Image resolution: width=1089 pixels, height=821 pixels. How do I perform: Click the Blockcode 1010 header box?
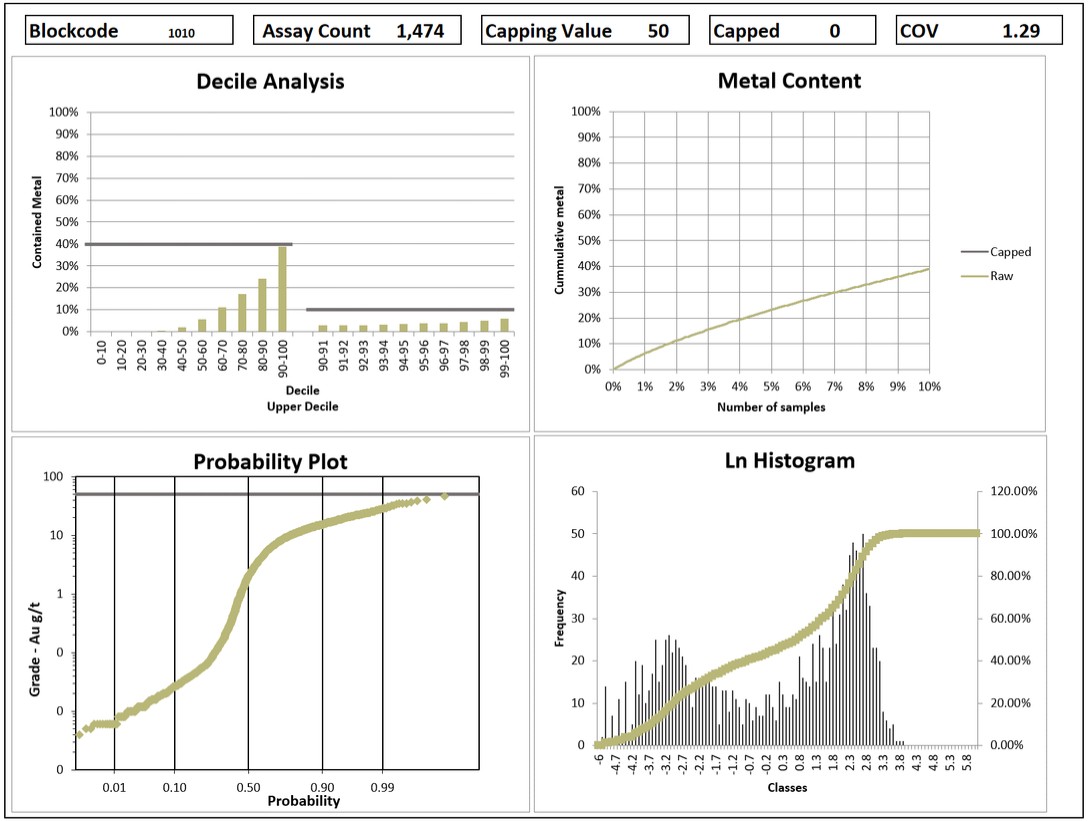[x=128, y=31]
